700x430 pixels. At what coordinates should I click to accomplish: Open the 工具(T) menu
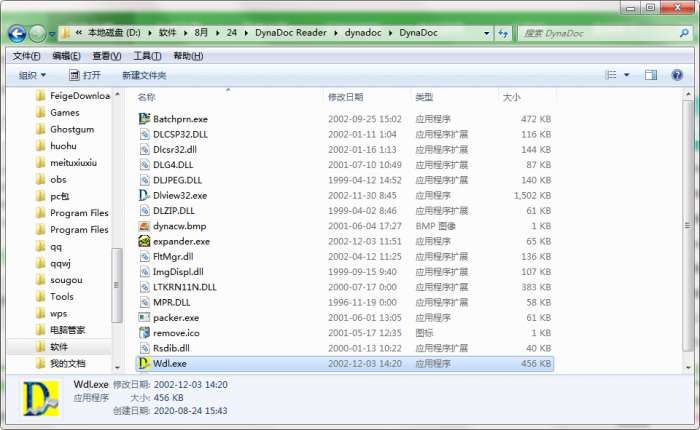[147, 56]
